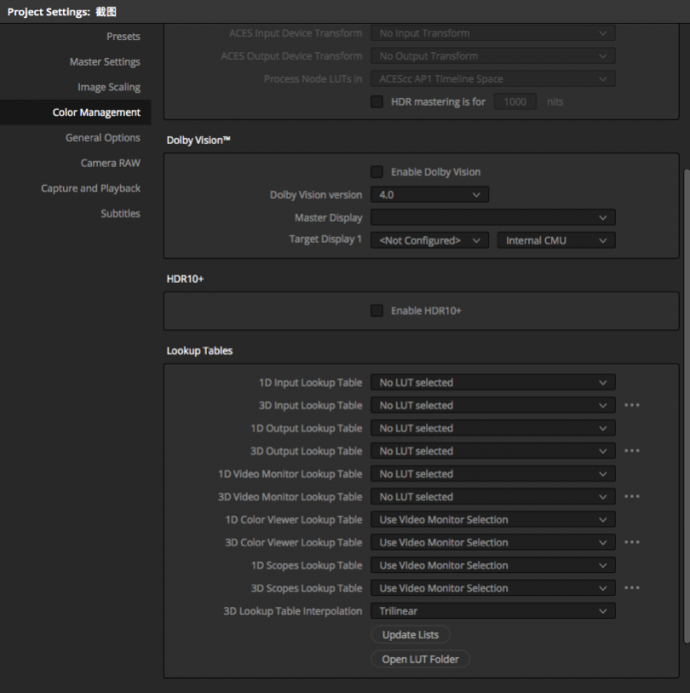Click ellipsis icon beside 3D Scopes Lookup Table
The height and width of the screenshot is (693, 690).
coord(632,588)
